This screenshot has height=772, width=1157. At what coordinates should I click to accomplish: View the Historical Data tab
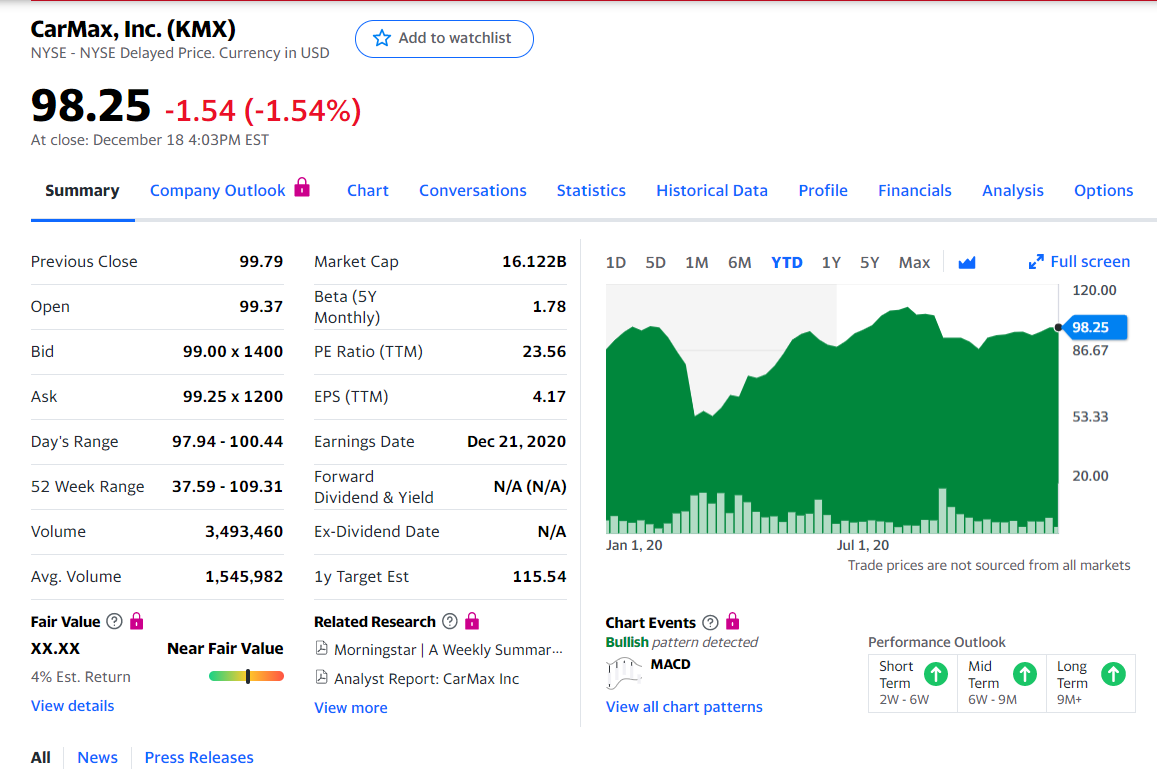coord(712,190)
